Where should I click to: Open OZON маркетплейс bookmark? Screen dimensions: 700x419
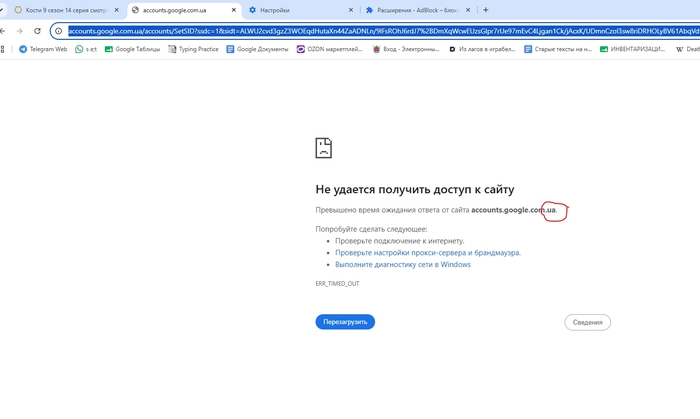click(x=330, y=49)
